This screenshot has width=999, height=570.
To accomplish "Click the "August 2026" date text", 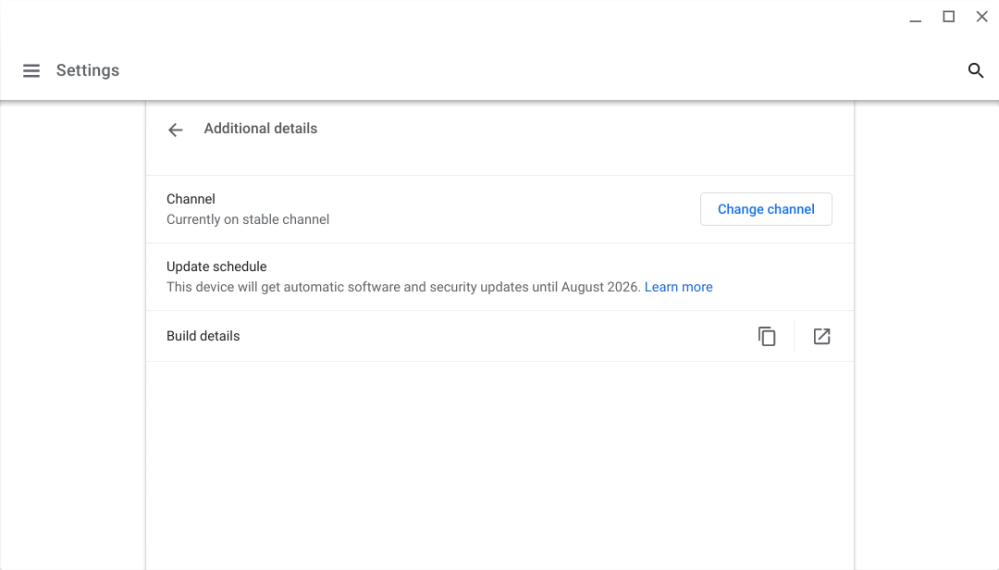I will tap(599, 287).
